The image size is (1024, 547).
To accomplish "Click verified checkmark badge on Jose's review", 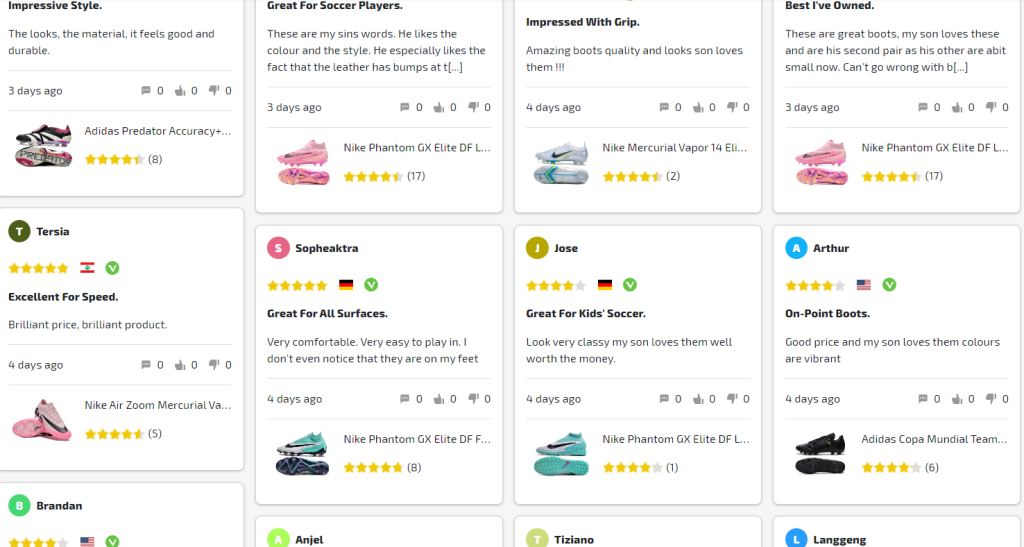I will 630,285.
